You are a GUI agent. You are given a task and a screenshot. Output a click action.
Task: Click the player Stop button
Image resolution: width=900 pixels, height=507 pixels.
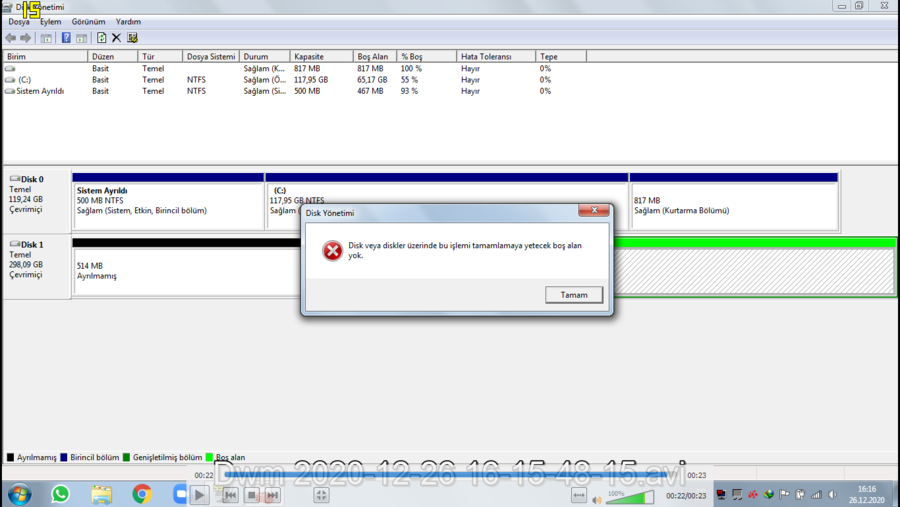[251, 495]
